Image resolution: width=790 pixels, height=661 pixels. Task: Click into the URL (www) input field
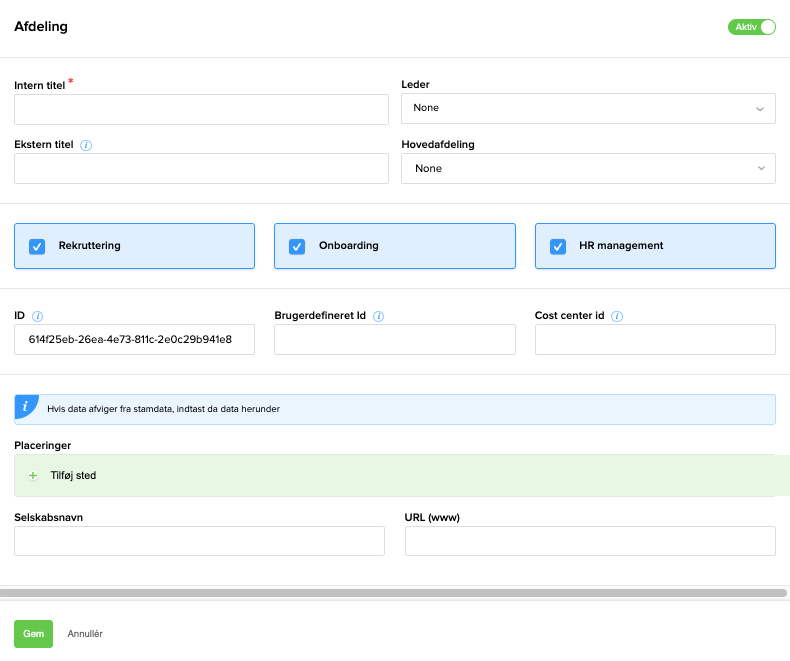coord(590,541)
